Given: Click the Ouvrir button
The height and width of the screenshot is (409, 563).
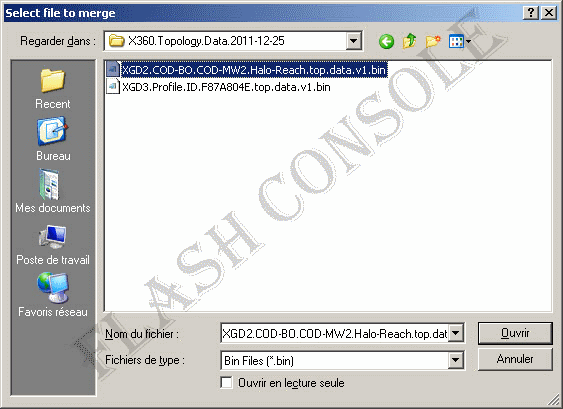Looking at the screenshot, I should 515,333.
